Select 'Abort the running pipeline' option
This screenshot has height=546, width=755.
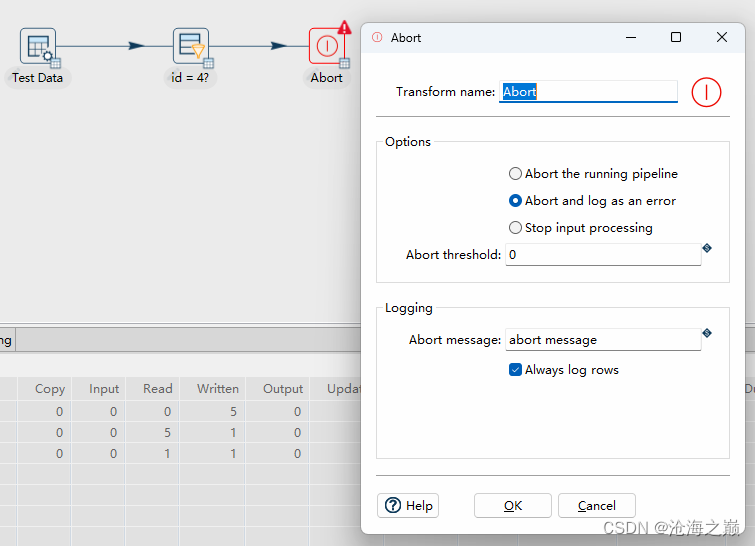[x=593, y=173]
